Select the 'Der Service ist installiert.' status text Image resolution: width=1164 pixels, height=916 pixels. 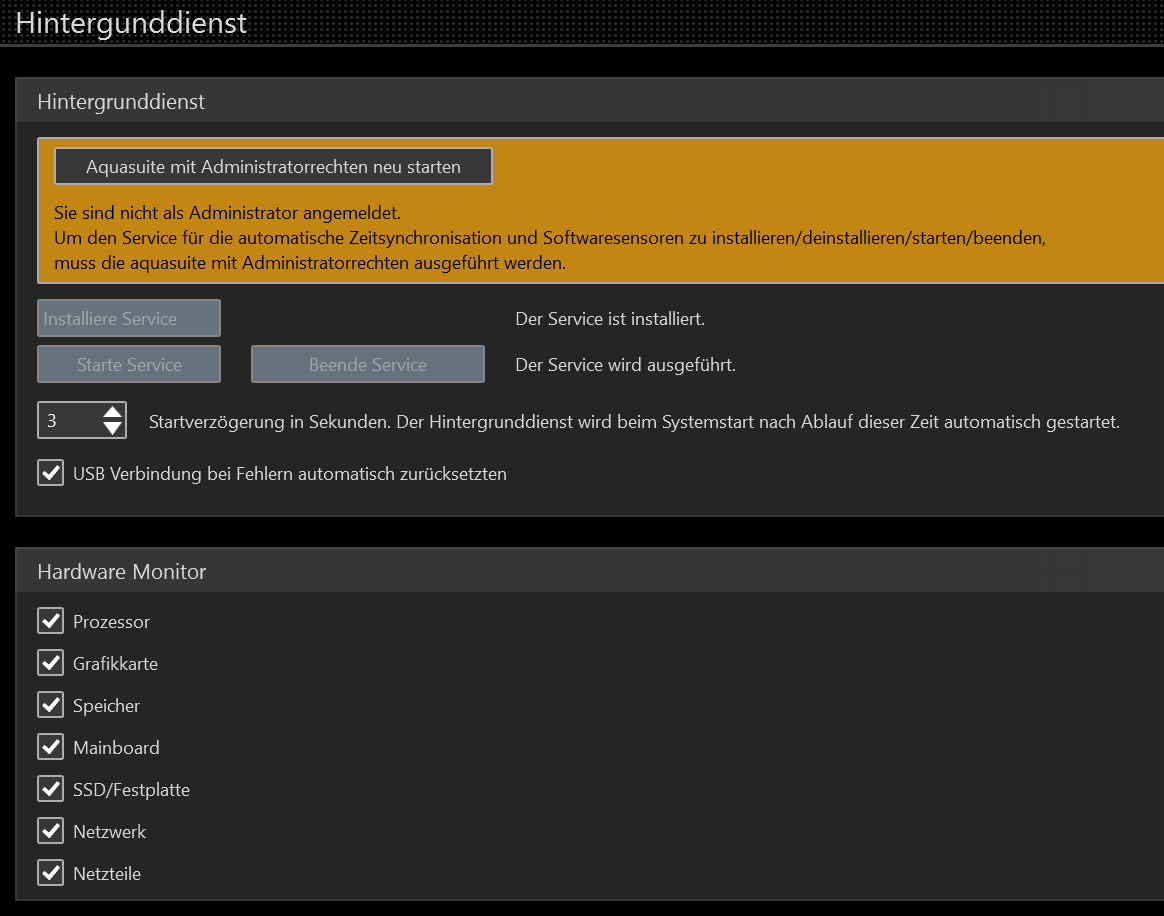[610, 319]
